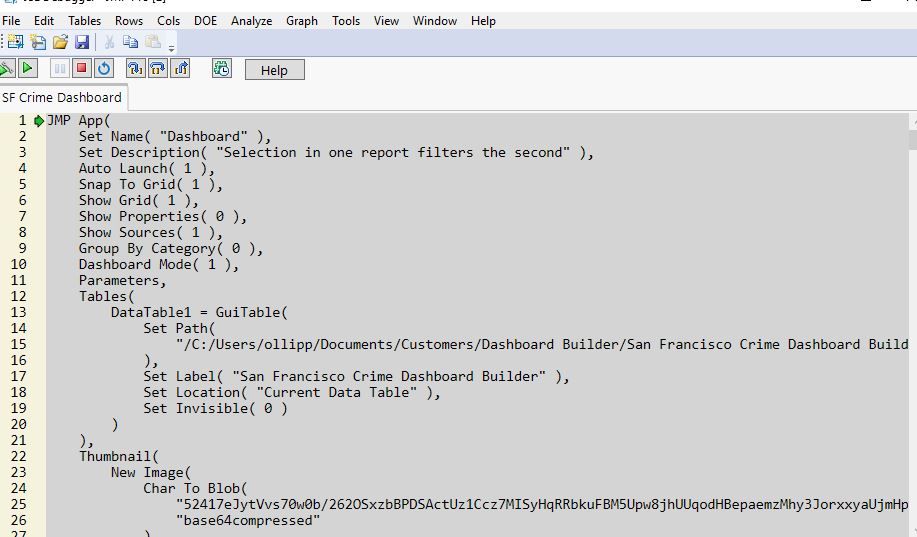This screenshot has width=917, height=537.
Task: Click the 'Snap To Grid( 1 ),' line
Action: 151,184
